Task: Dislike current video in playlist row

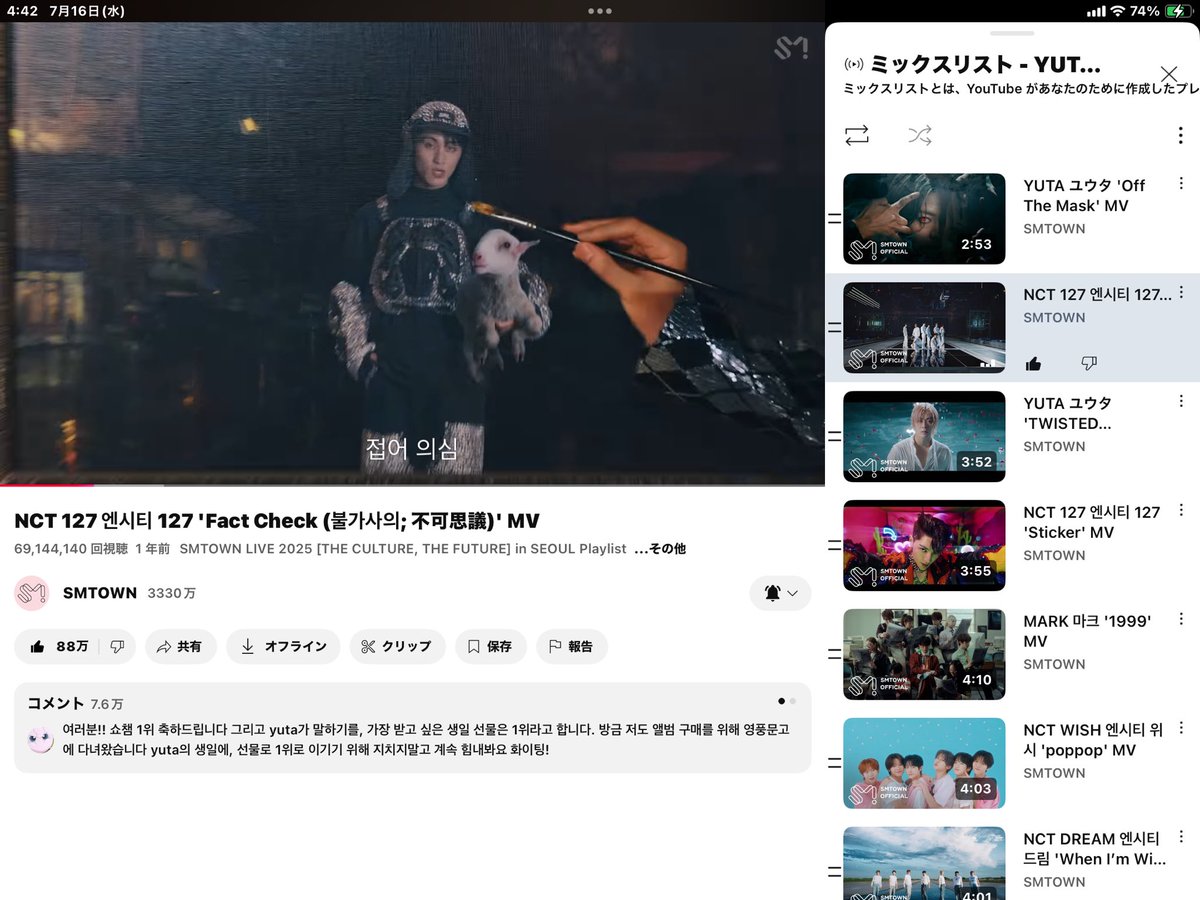Action: [1089, 363]
